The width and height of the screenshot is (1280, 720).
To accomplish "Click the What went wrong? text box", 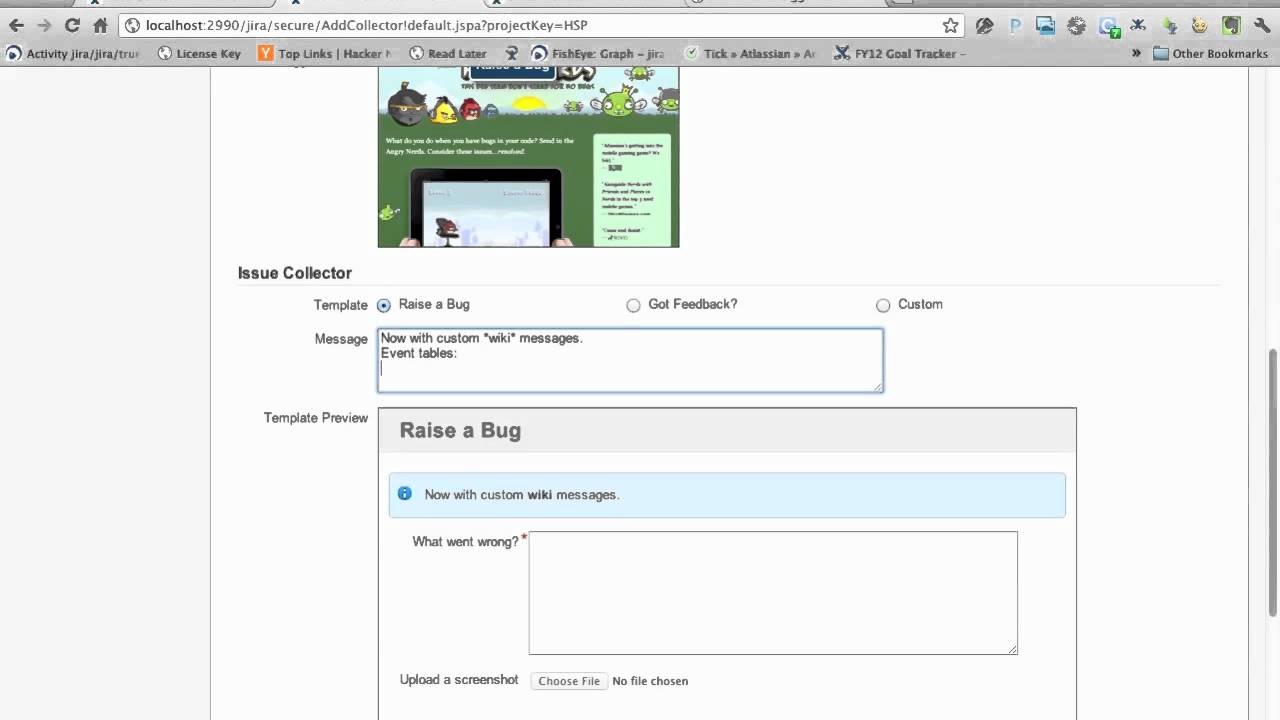I will 773,593.
